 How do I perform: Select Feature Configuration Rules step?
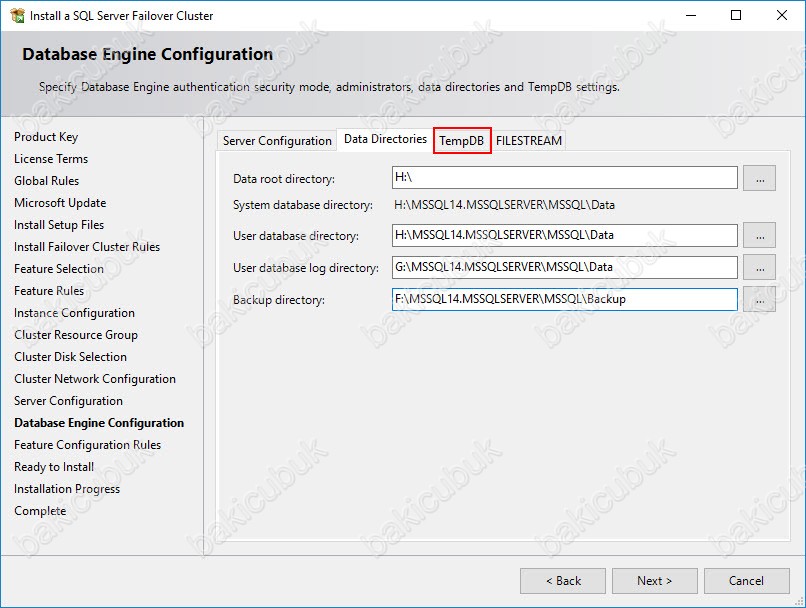click(x=87, y=445)
